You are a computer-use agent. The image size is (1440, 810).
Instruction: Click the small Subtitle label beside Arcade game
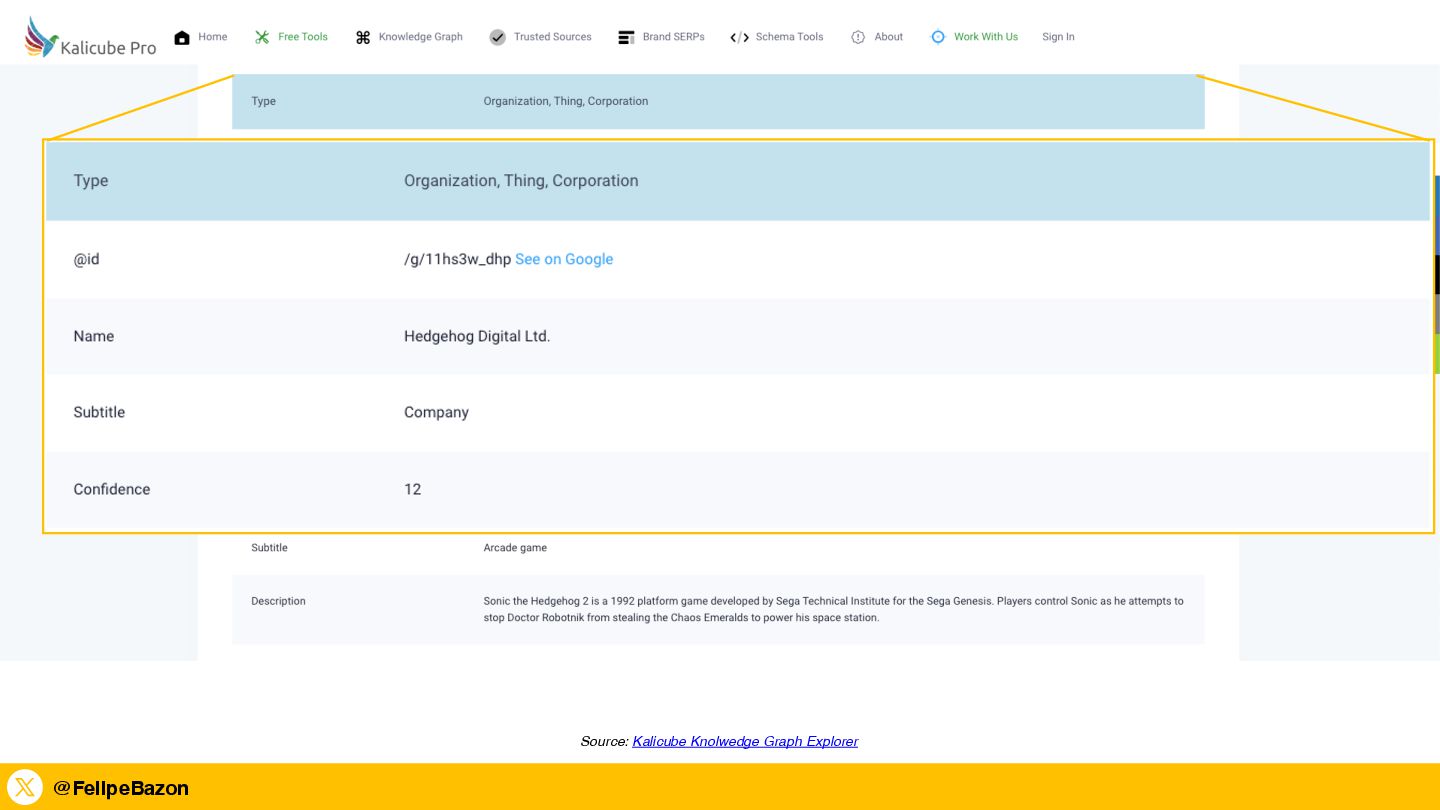coord(269,548)
